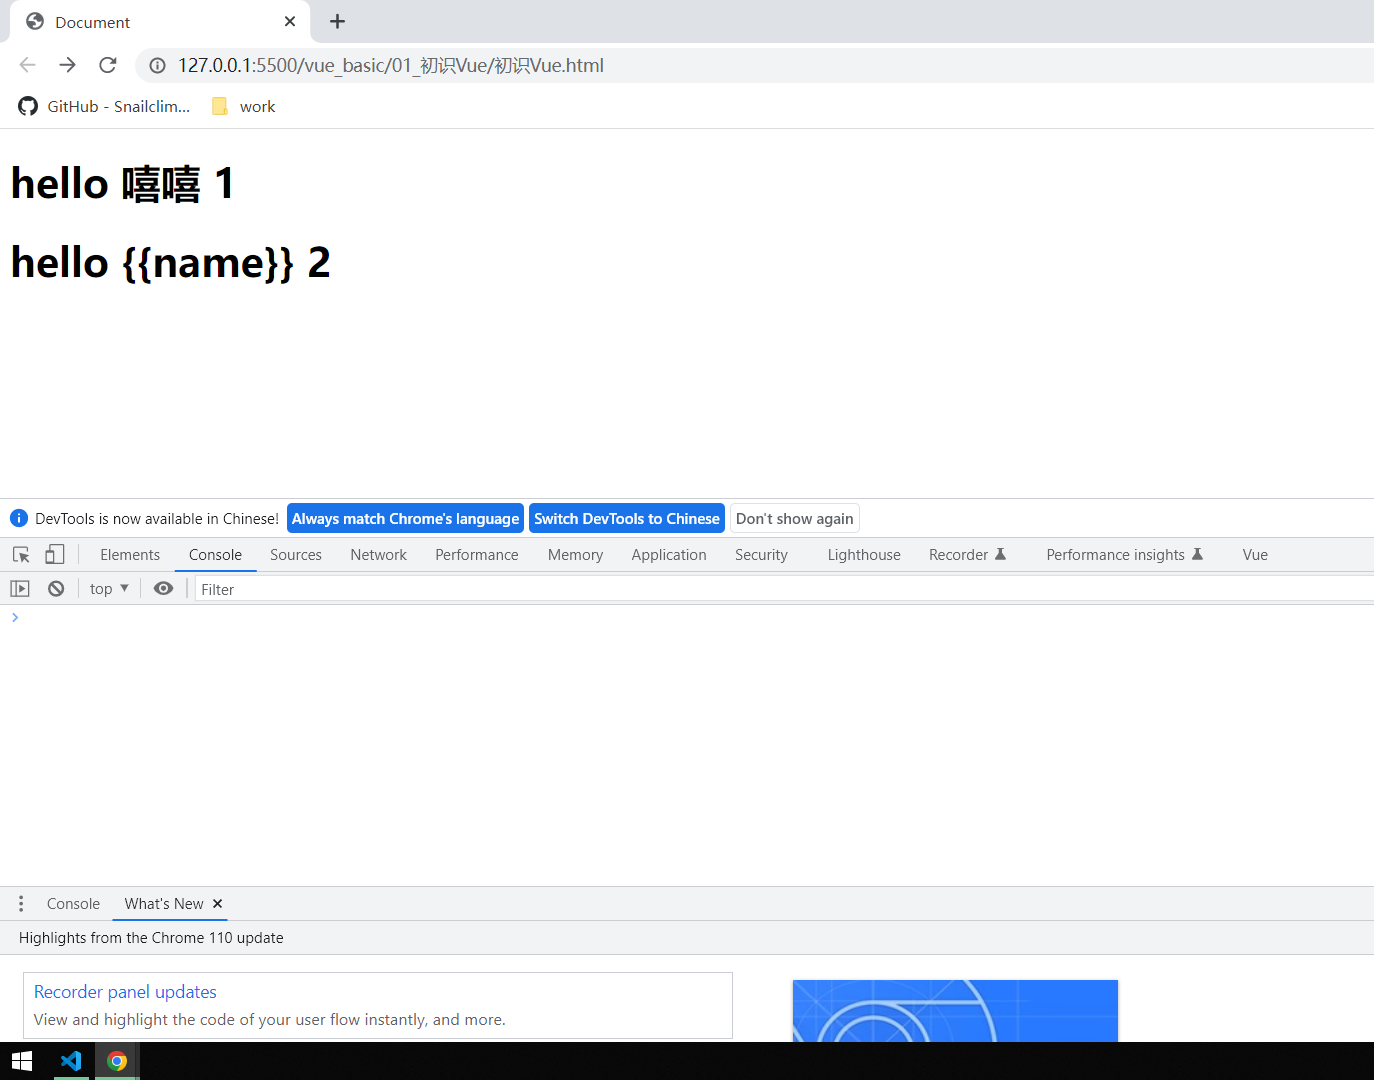Click the 'hello {{name}} 2' heading
Viewport: 1374px width, 1080px height.
tap(171, 263)
